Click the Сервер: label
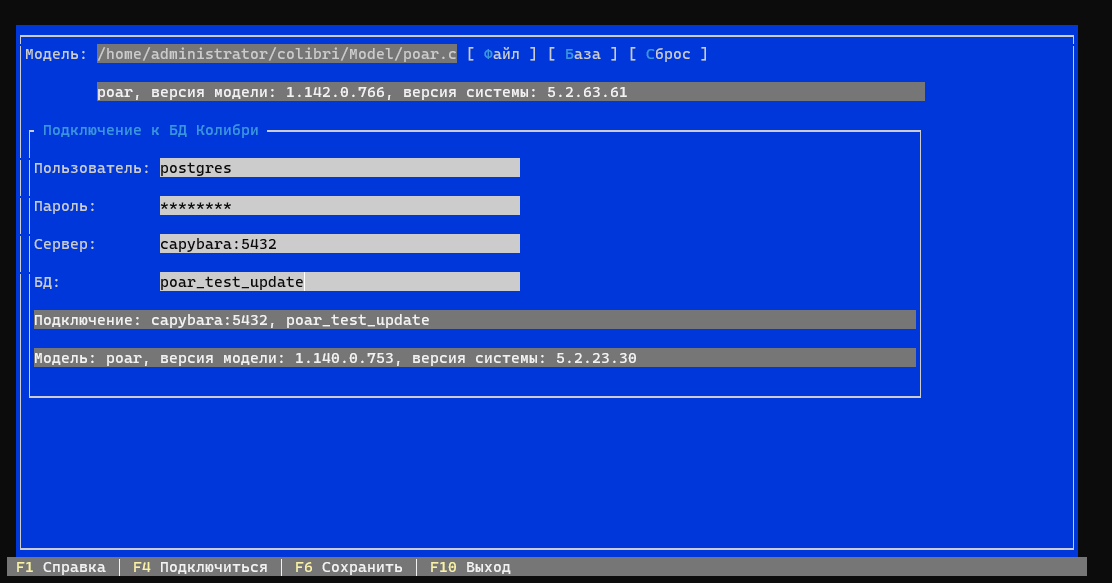Image resolution: width=1112 pixels, height=583 pixels. 65,244
